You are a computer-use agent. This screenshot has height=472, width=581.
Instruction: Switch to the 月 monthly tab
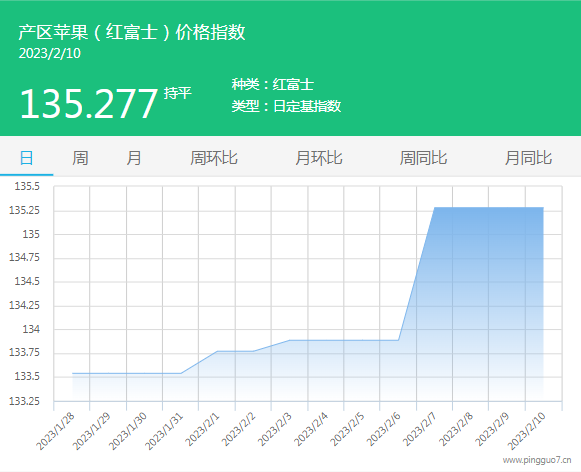(x=134, y=158)
